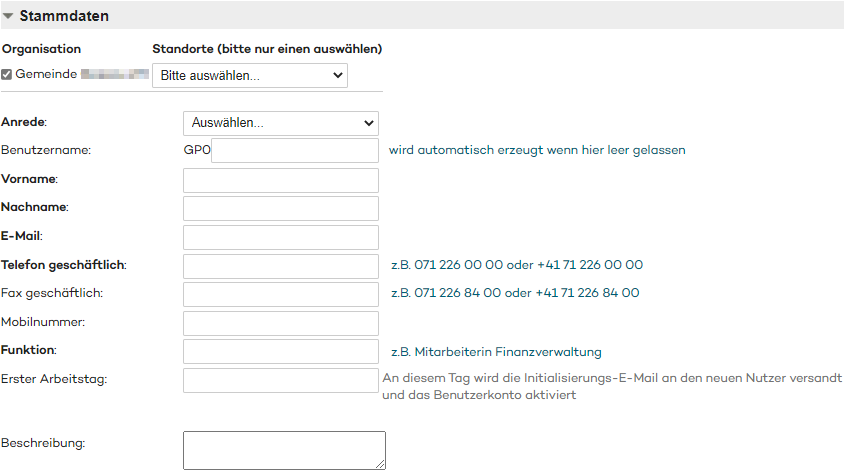Open the Erster Arbeitstag date field
Viewport: 847px width, 475px height.
pyautogui.click(x=281, y=380)
